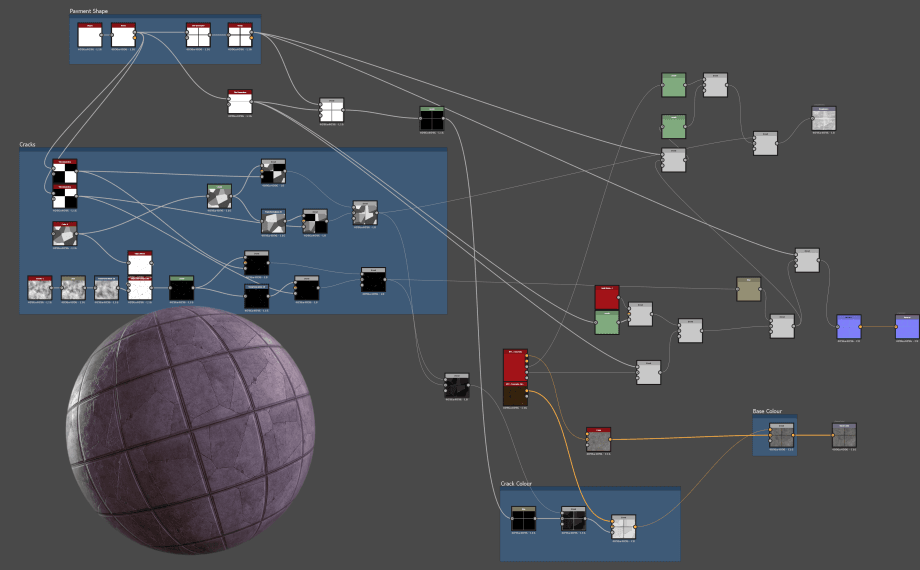Select the output node right of Base Colour frame
The height and width of the screenshot is (570, 920).
[x=844, y=435]
